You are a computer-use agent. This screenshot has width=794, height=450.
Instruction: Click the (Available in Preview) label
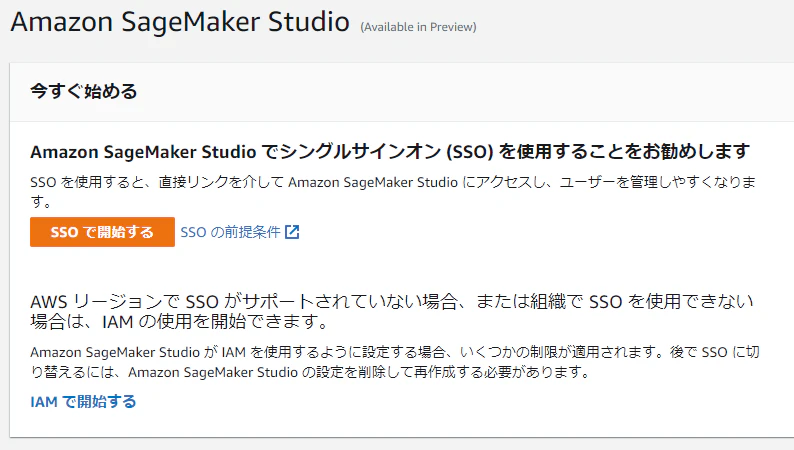click(418, 27)
